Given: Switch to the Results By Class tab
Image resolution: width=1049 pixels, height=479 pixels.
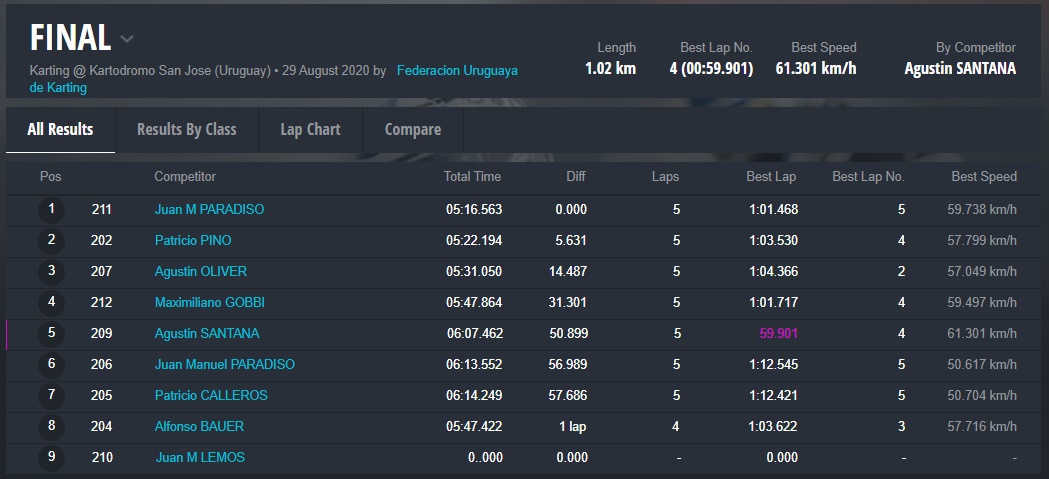Looking at the screenshot, I should pos(186,129).
